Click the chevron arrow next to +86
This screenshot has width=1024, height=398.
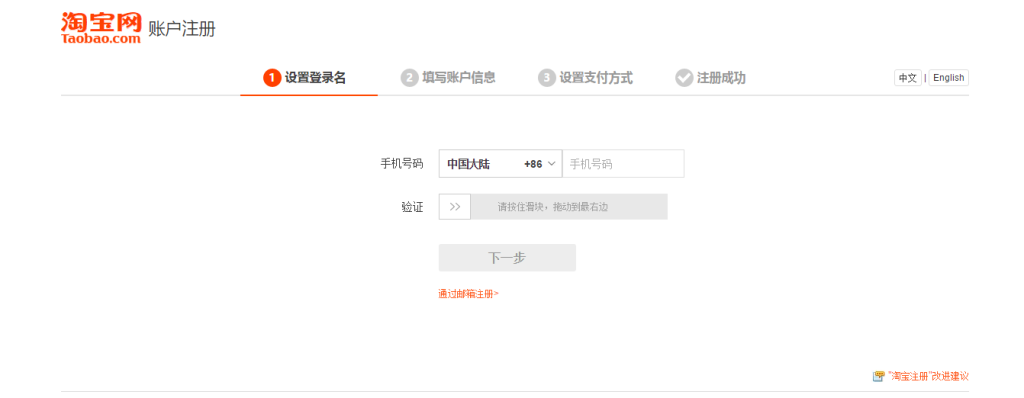(x=551, y=163)
